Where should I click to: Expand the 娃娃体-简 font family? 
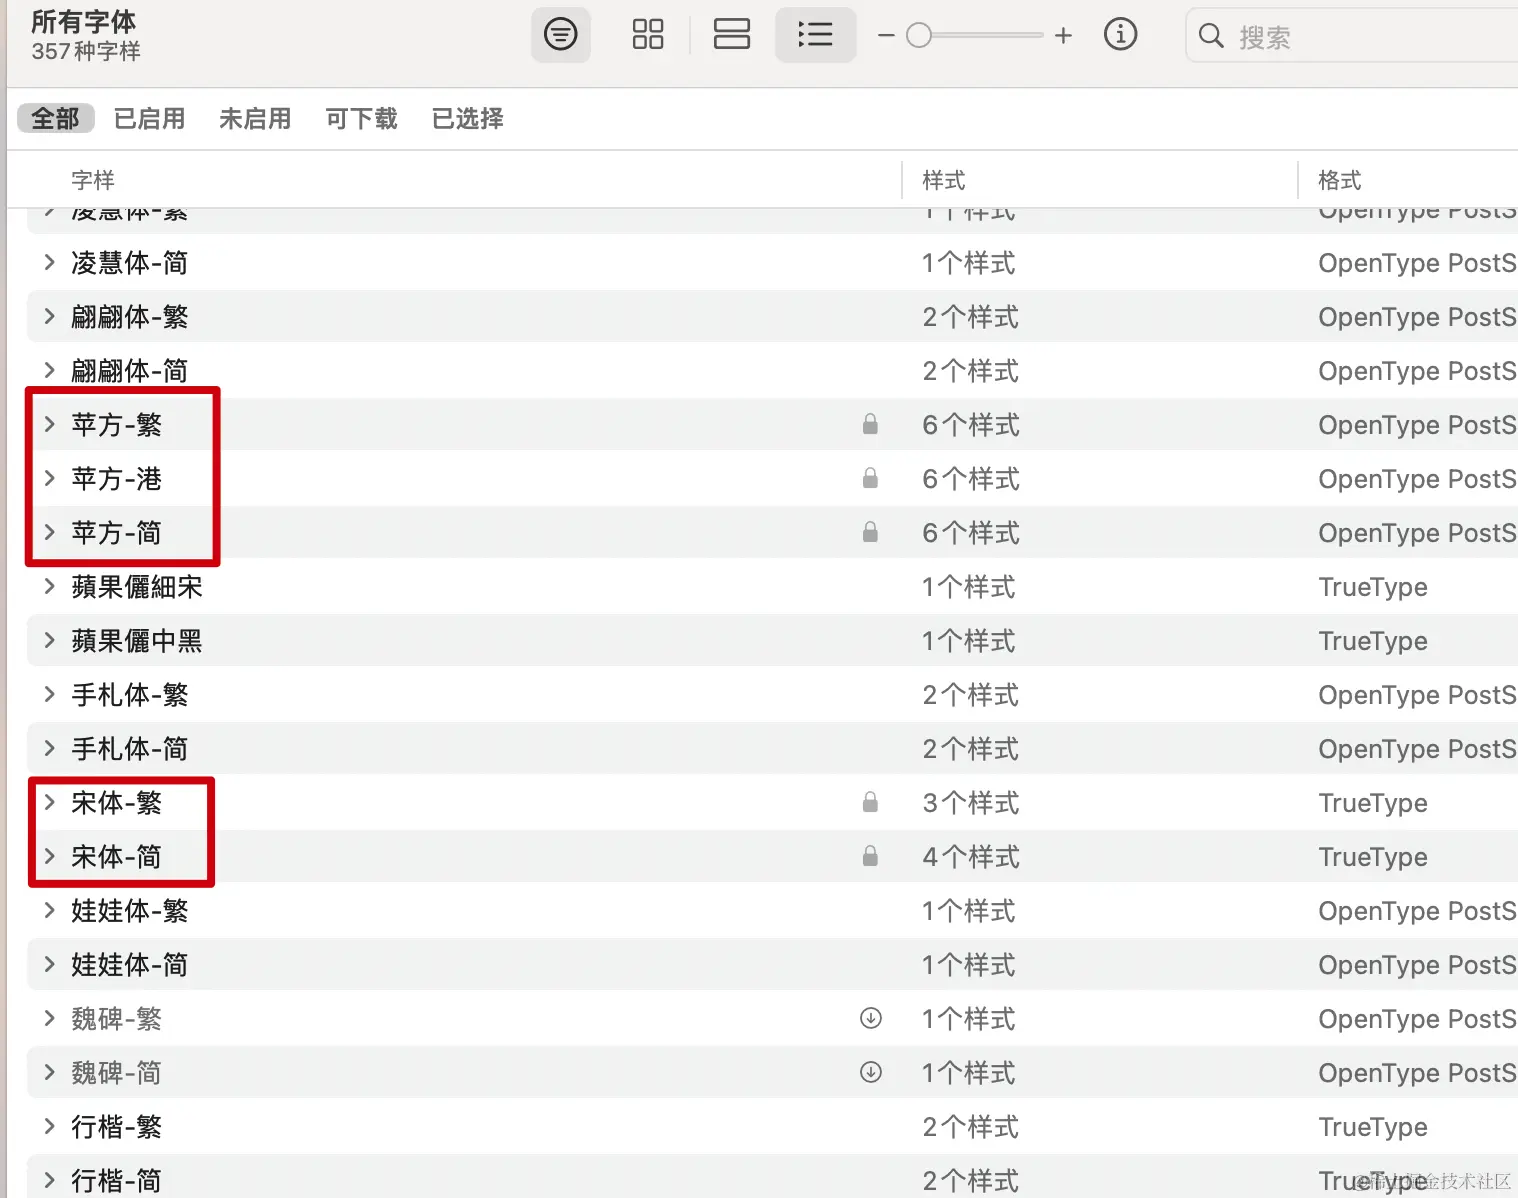[49, 964]
